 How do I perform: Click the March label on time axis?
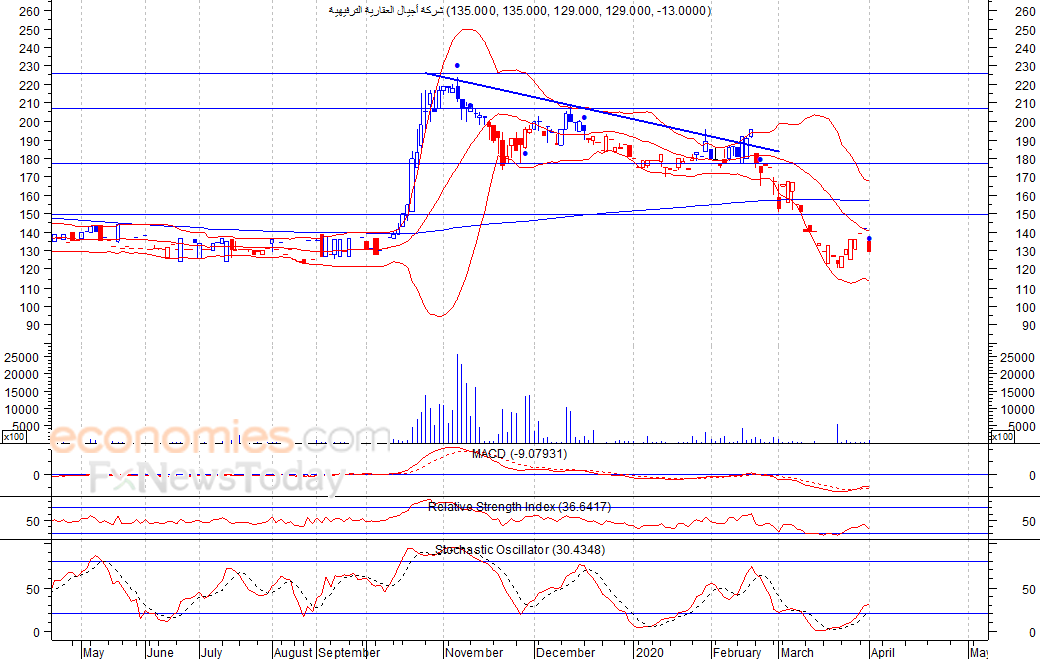tap(797, 652)
